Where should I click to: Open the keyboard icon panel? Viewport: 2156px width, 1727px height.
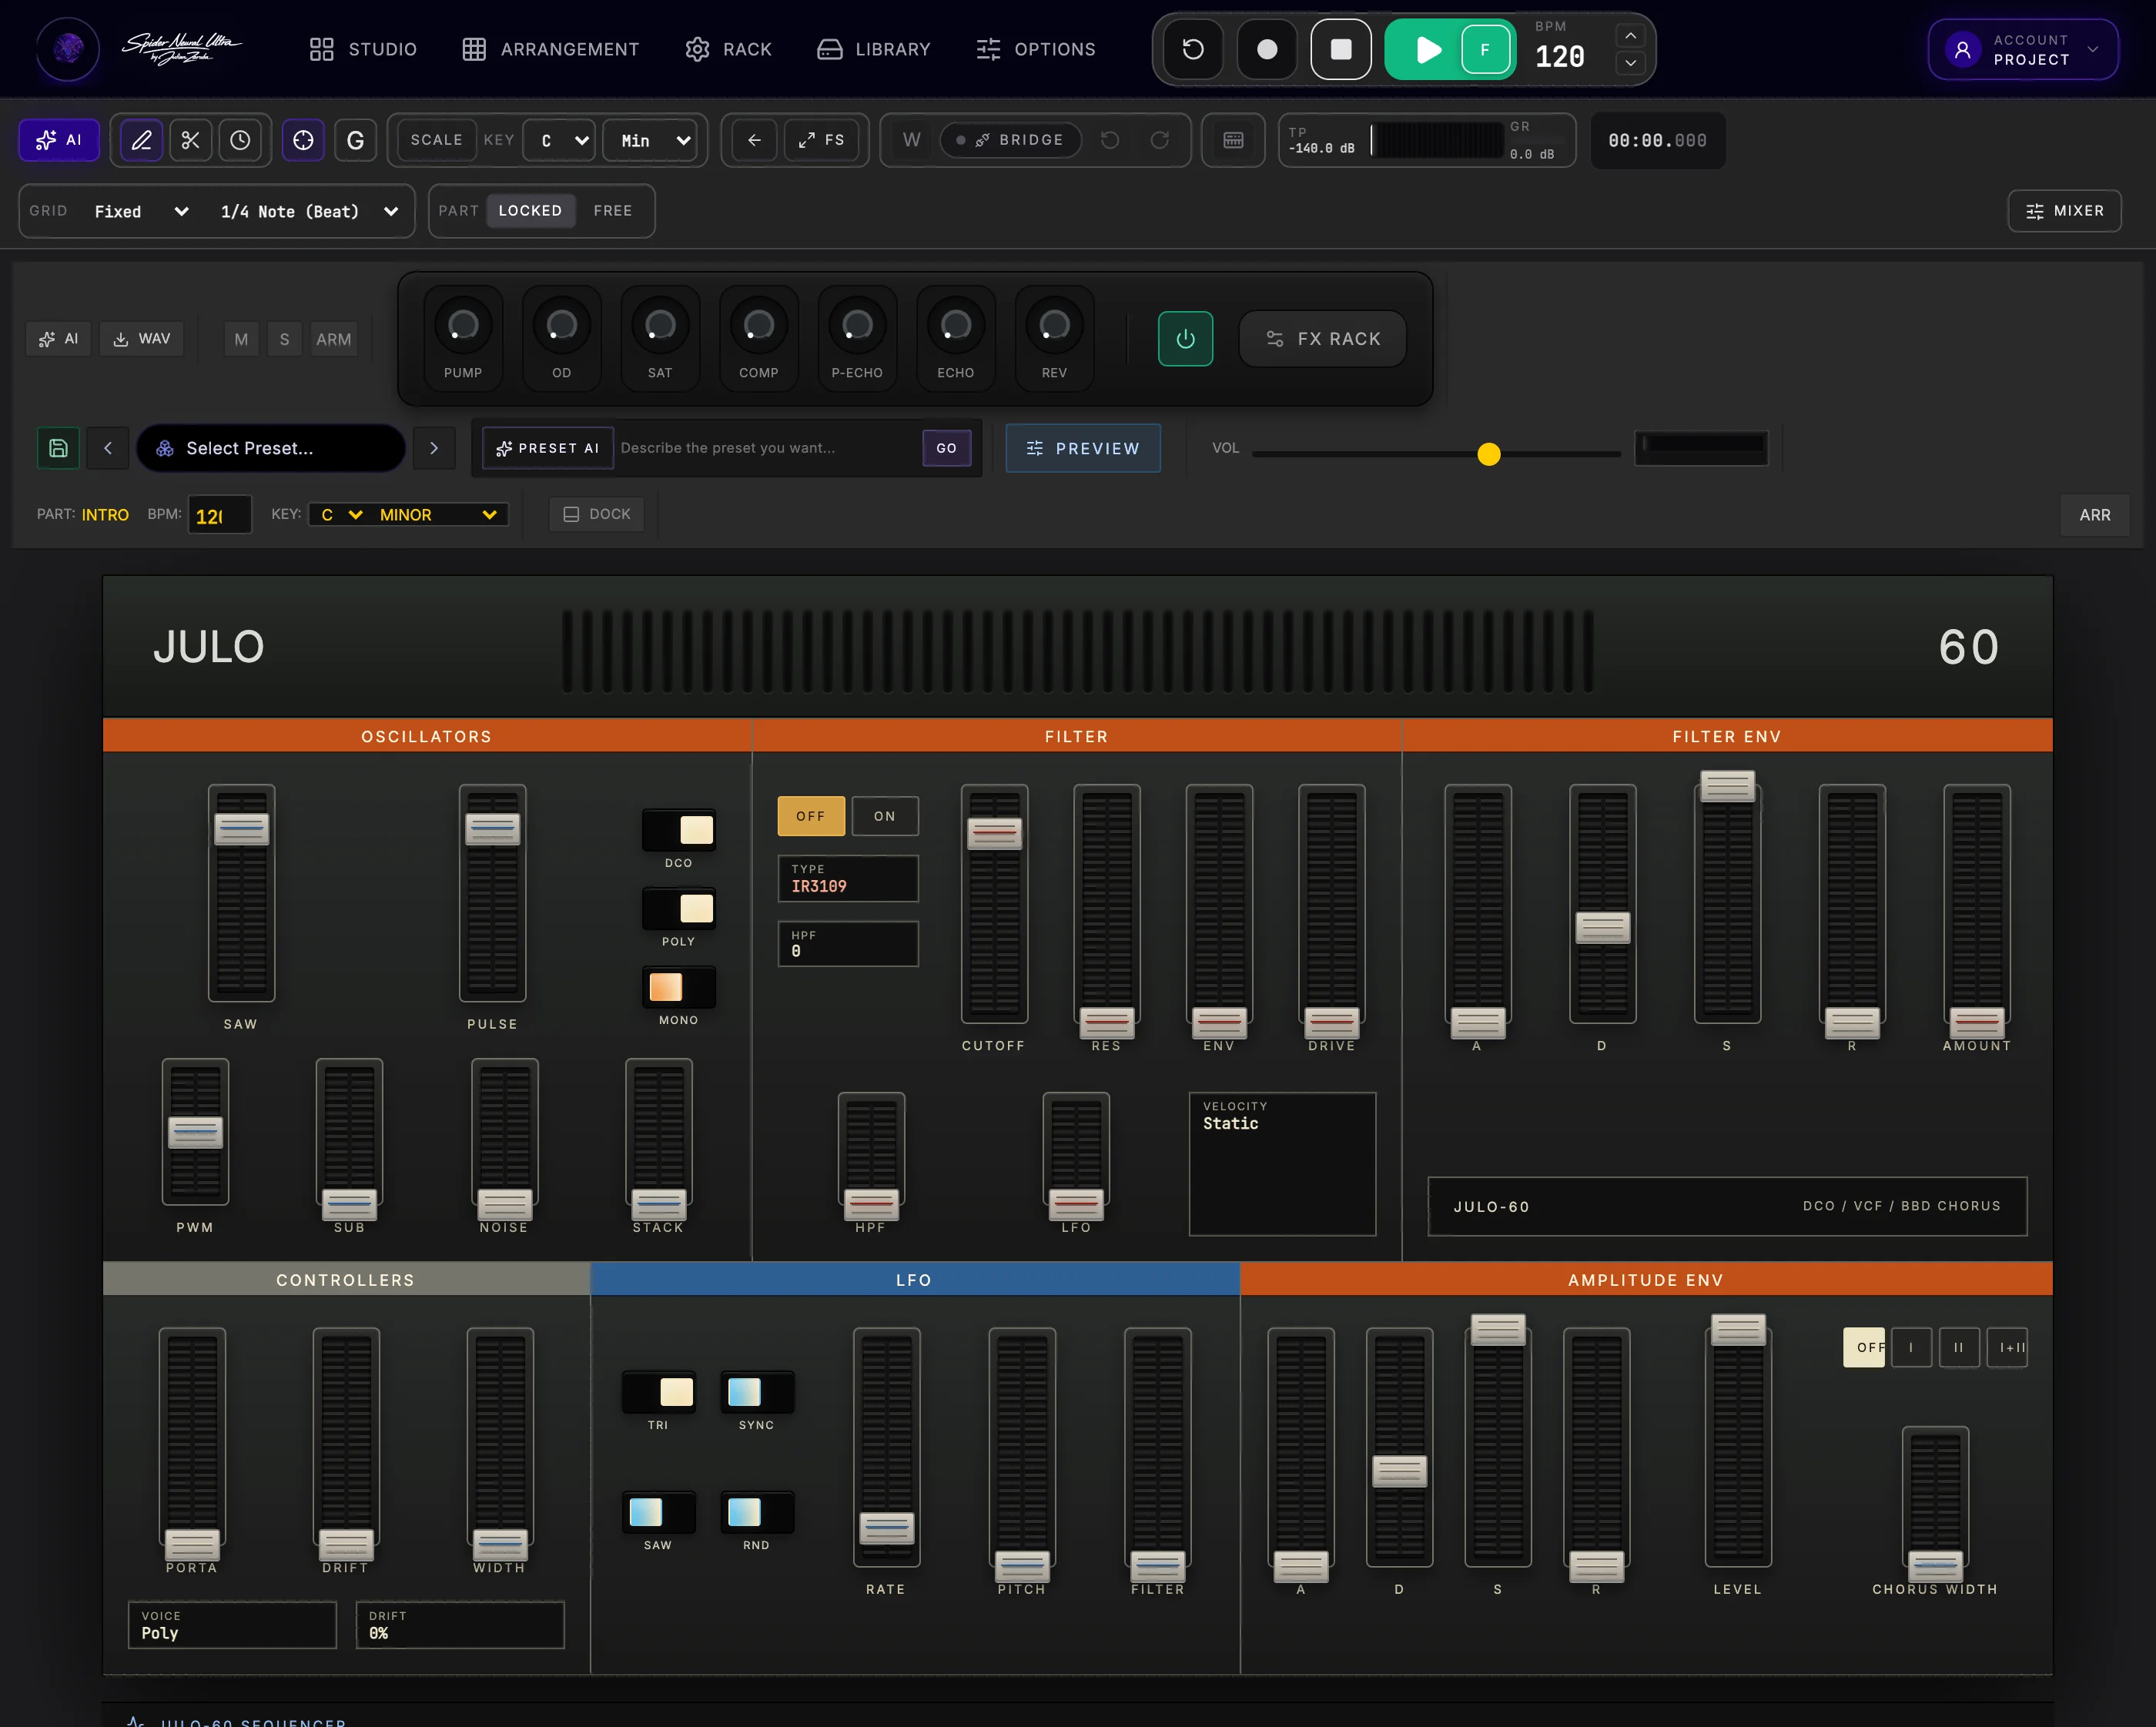1233,140
